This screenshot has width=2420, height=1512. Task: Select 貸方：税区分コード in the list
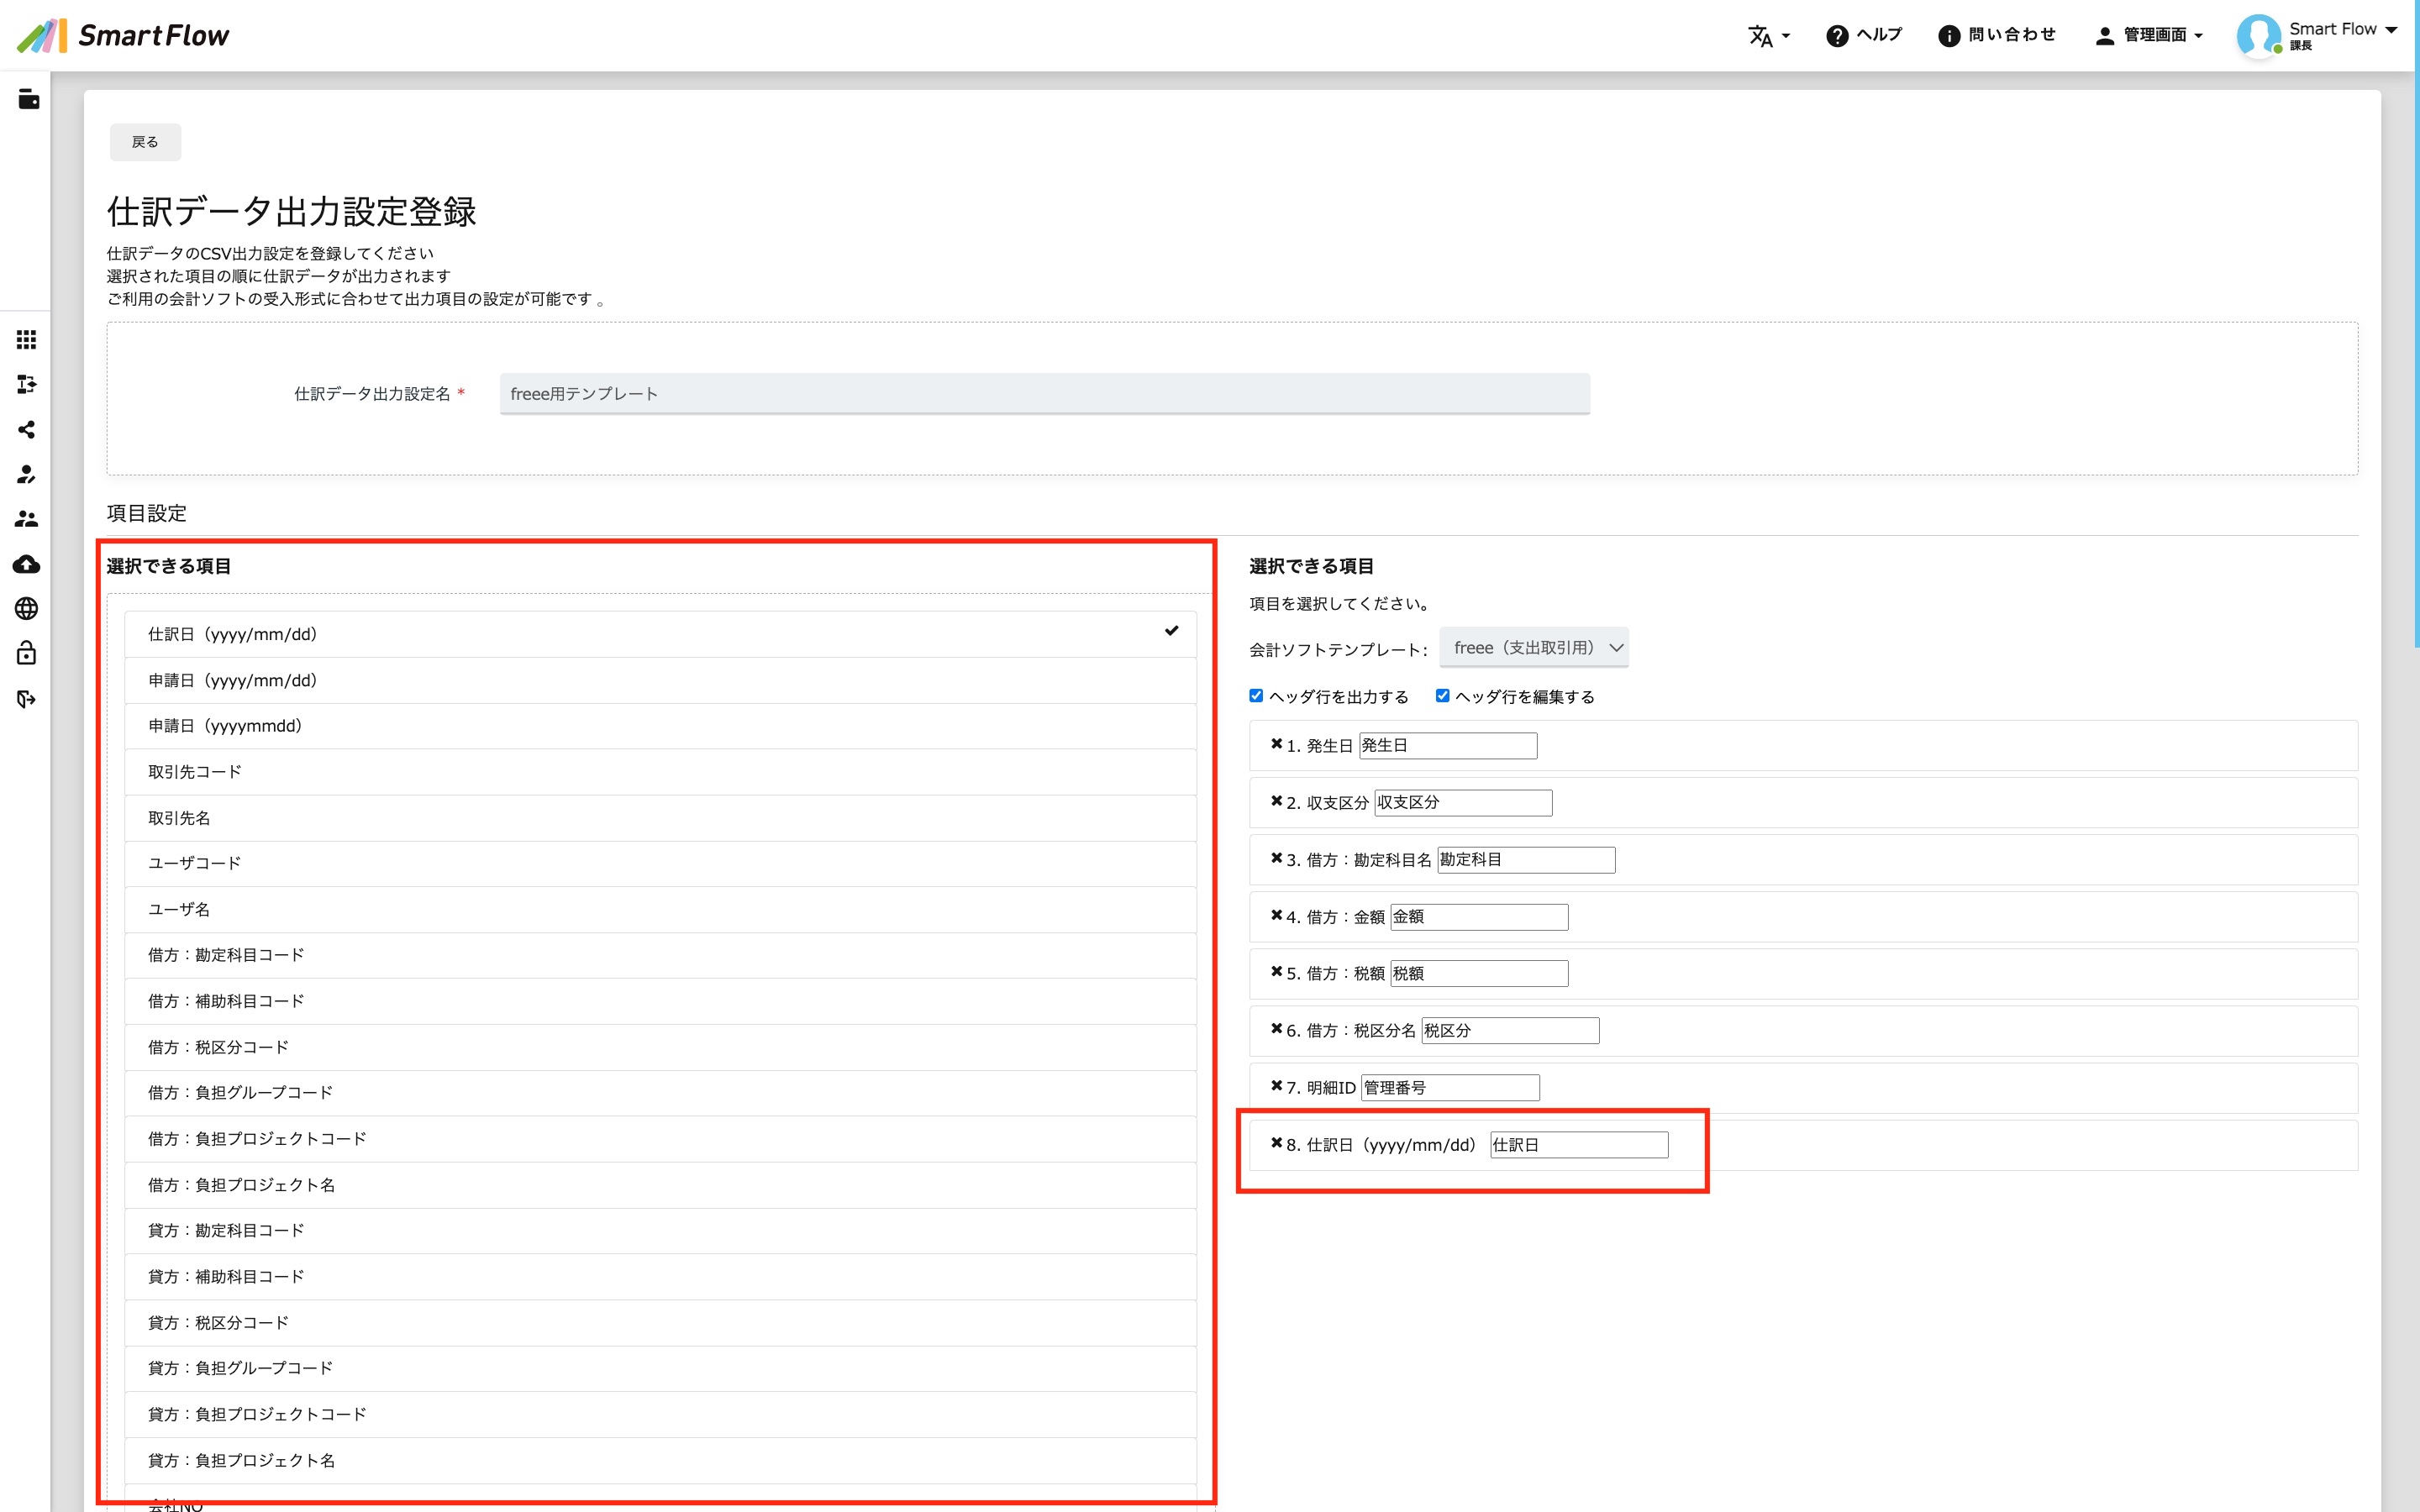tap(660, 1323)
